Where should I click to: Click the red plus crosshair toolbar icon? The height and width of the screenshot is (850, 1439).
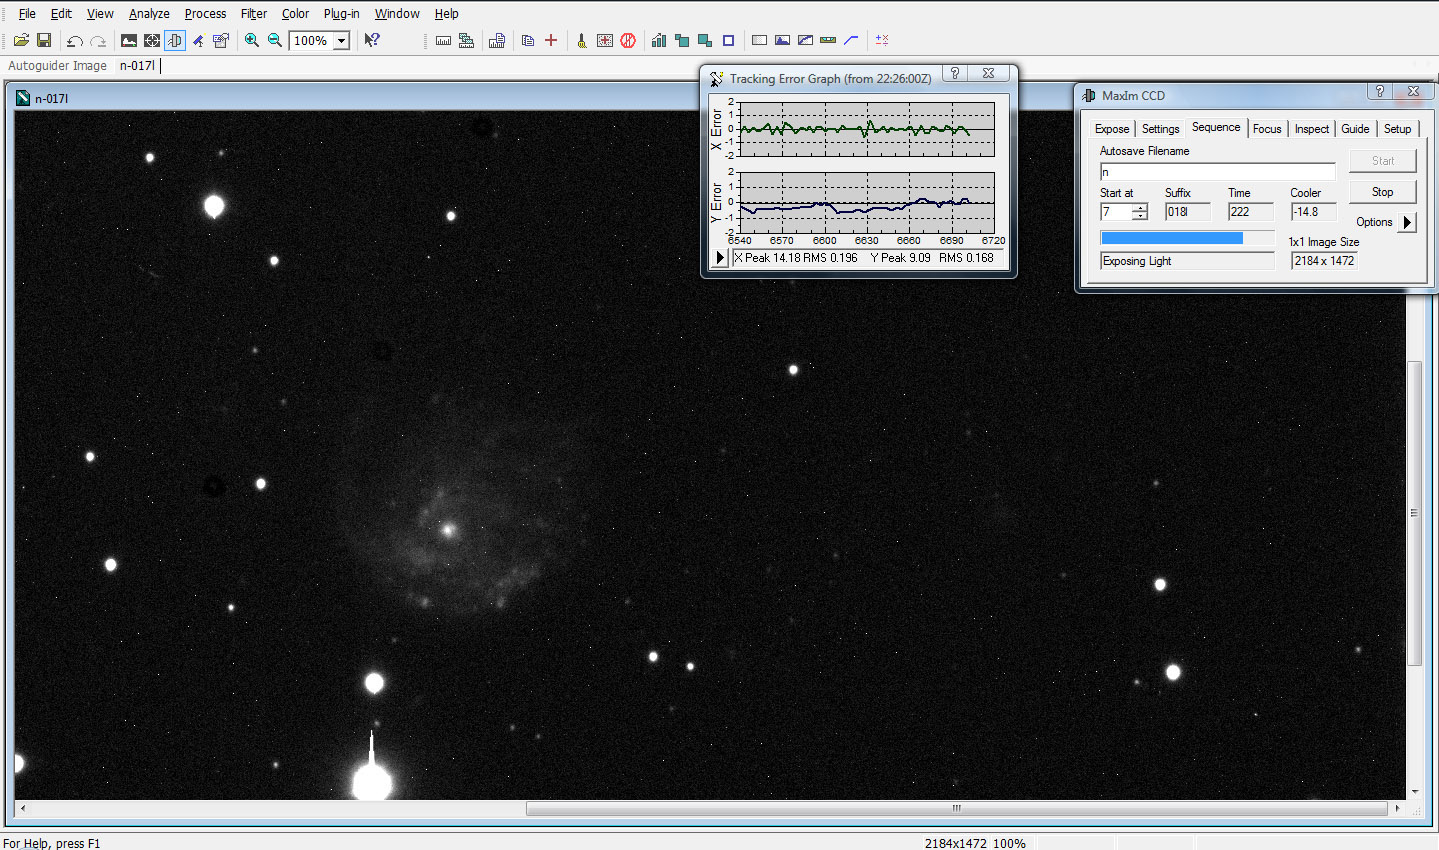(551, 41)
